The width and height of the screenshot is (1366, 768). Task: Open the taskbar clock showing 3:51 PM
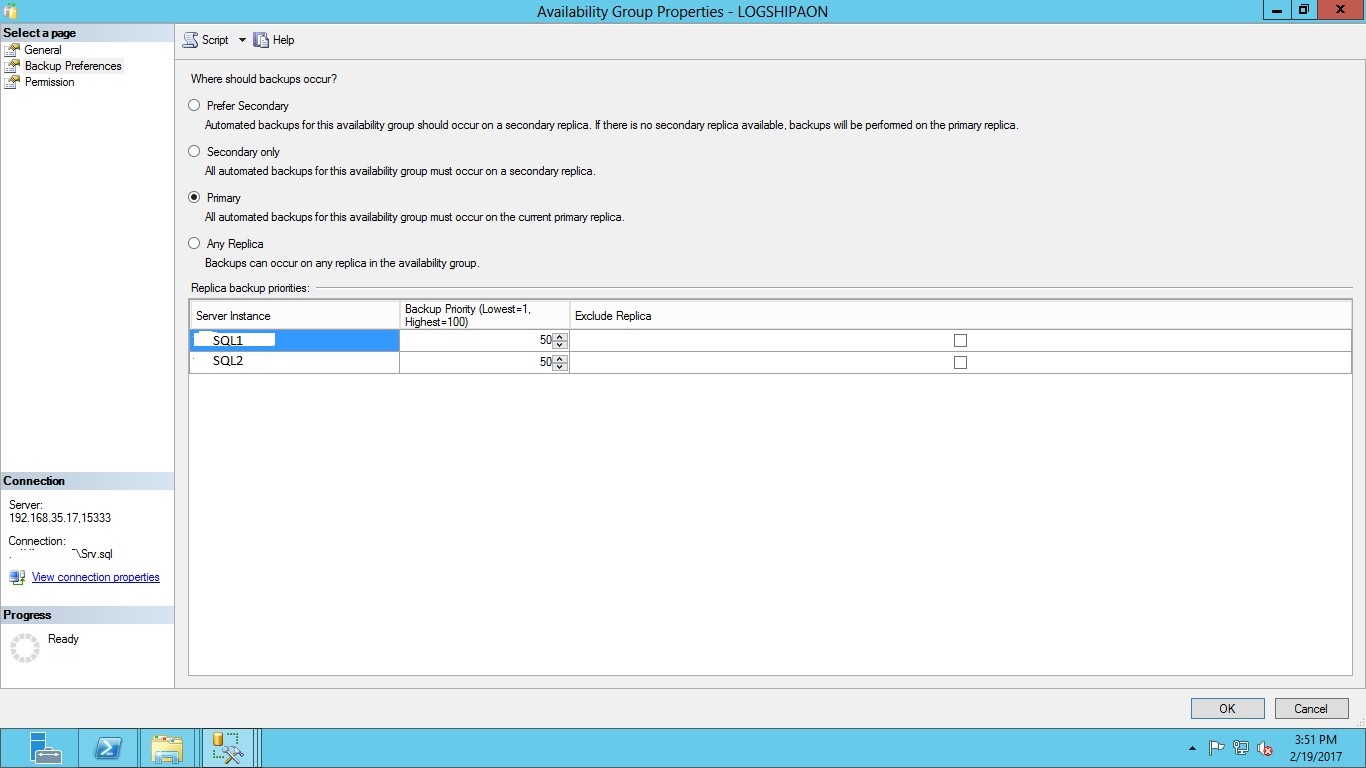(x=1315, y=748)
